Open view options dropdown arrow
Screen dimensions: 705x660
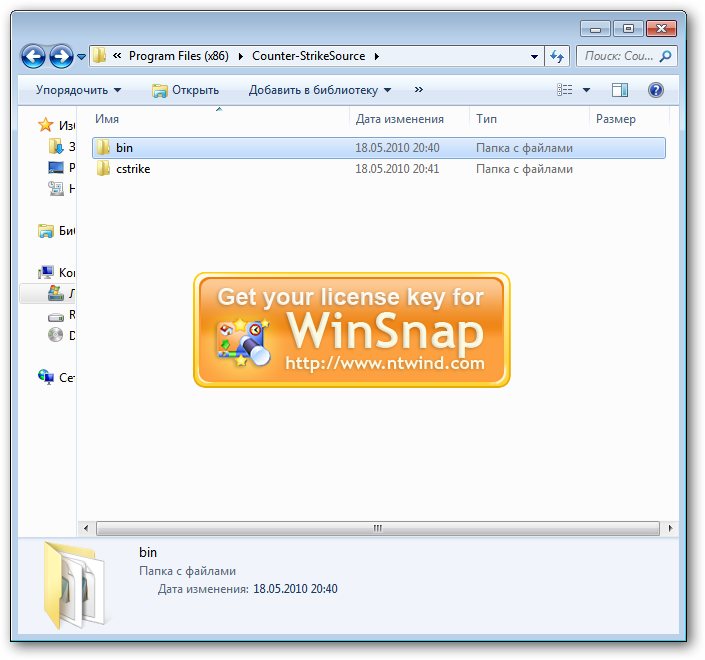coord(586,90)
